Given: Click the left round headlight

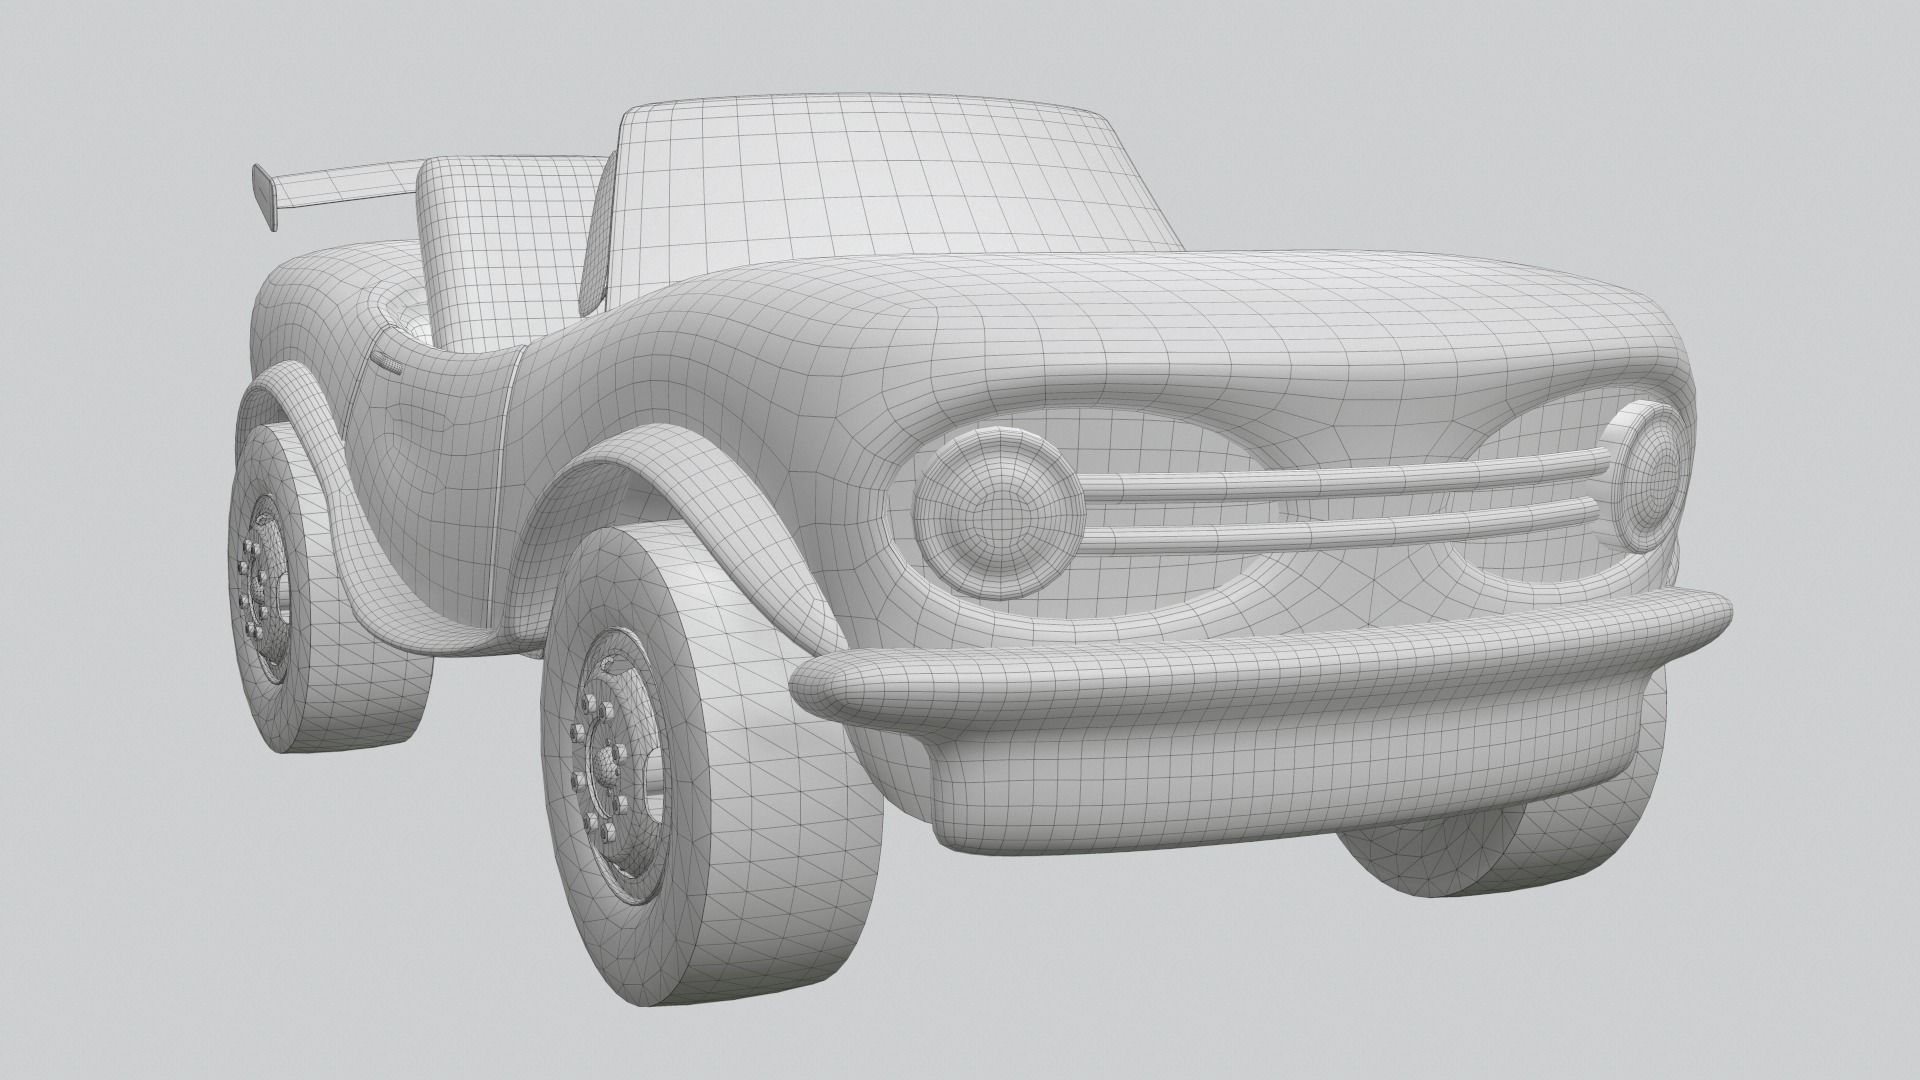Looking at the screenshot, I should point(998,514).
